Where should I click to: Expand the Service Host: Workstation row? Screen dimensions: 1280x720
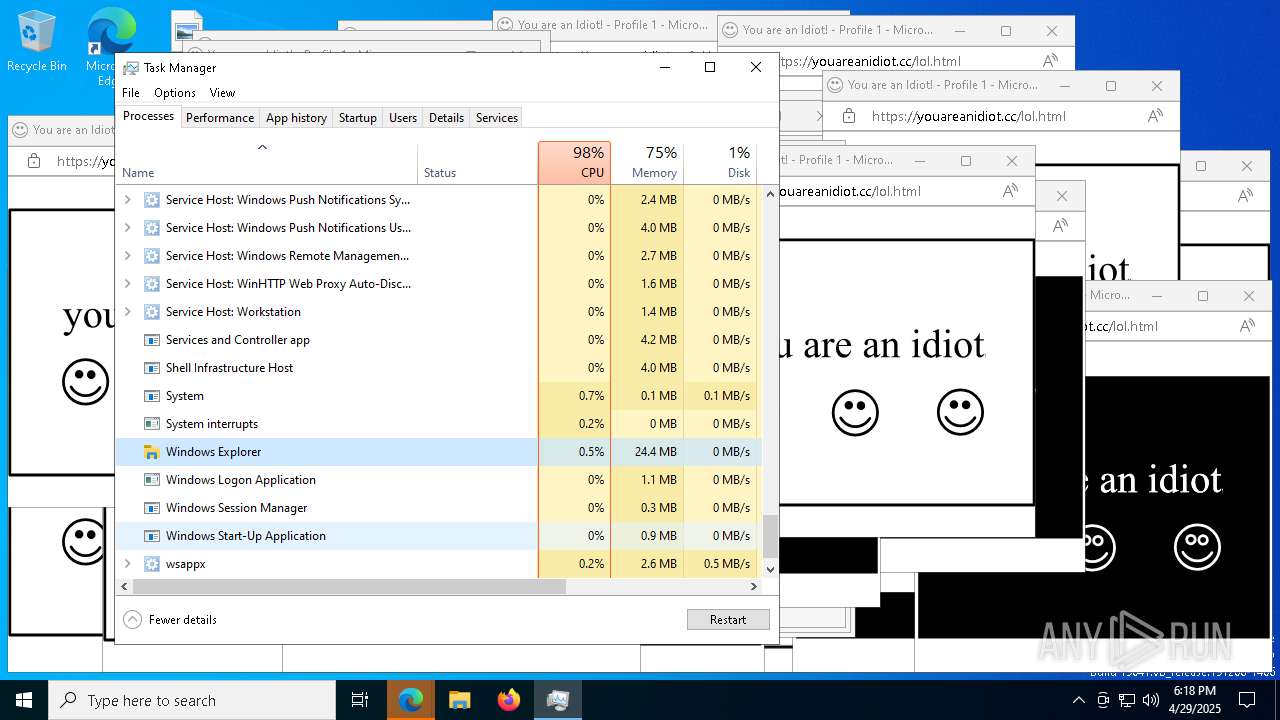(127, 312)
